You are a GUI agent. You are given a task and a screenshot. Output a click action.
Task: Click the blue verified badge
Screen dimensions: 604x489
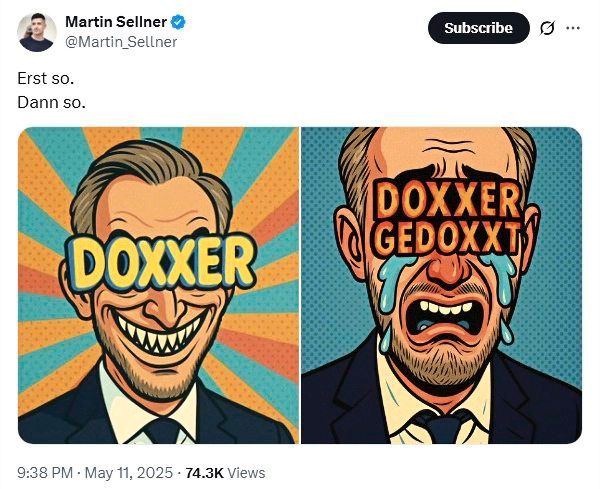[174, 22]
